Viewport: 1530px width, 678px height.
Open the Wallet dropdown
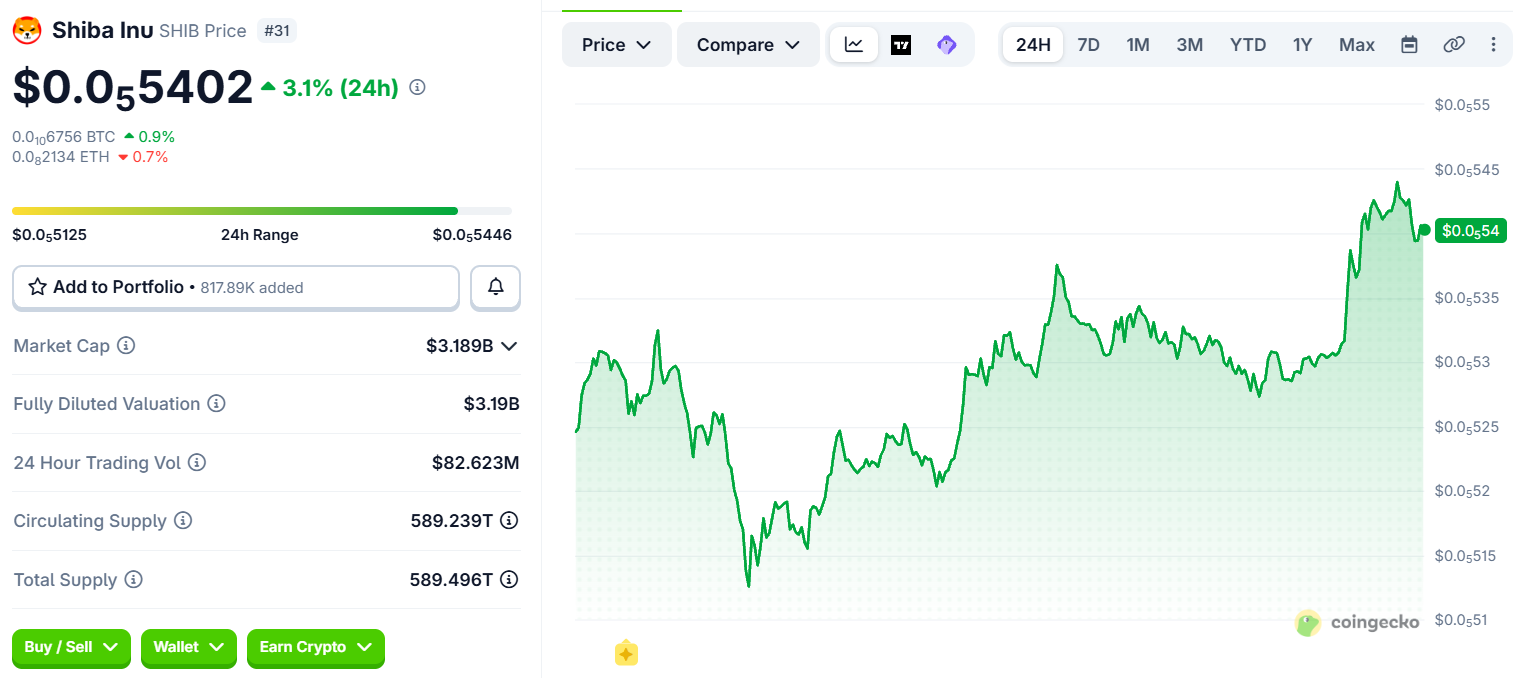[x=189, y=648]
